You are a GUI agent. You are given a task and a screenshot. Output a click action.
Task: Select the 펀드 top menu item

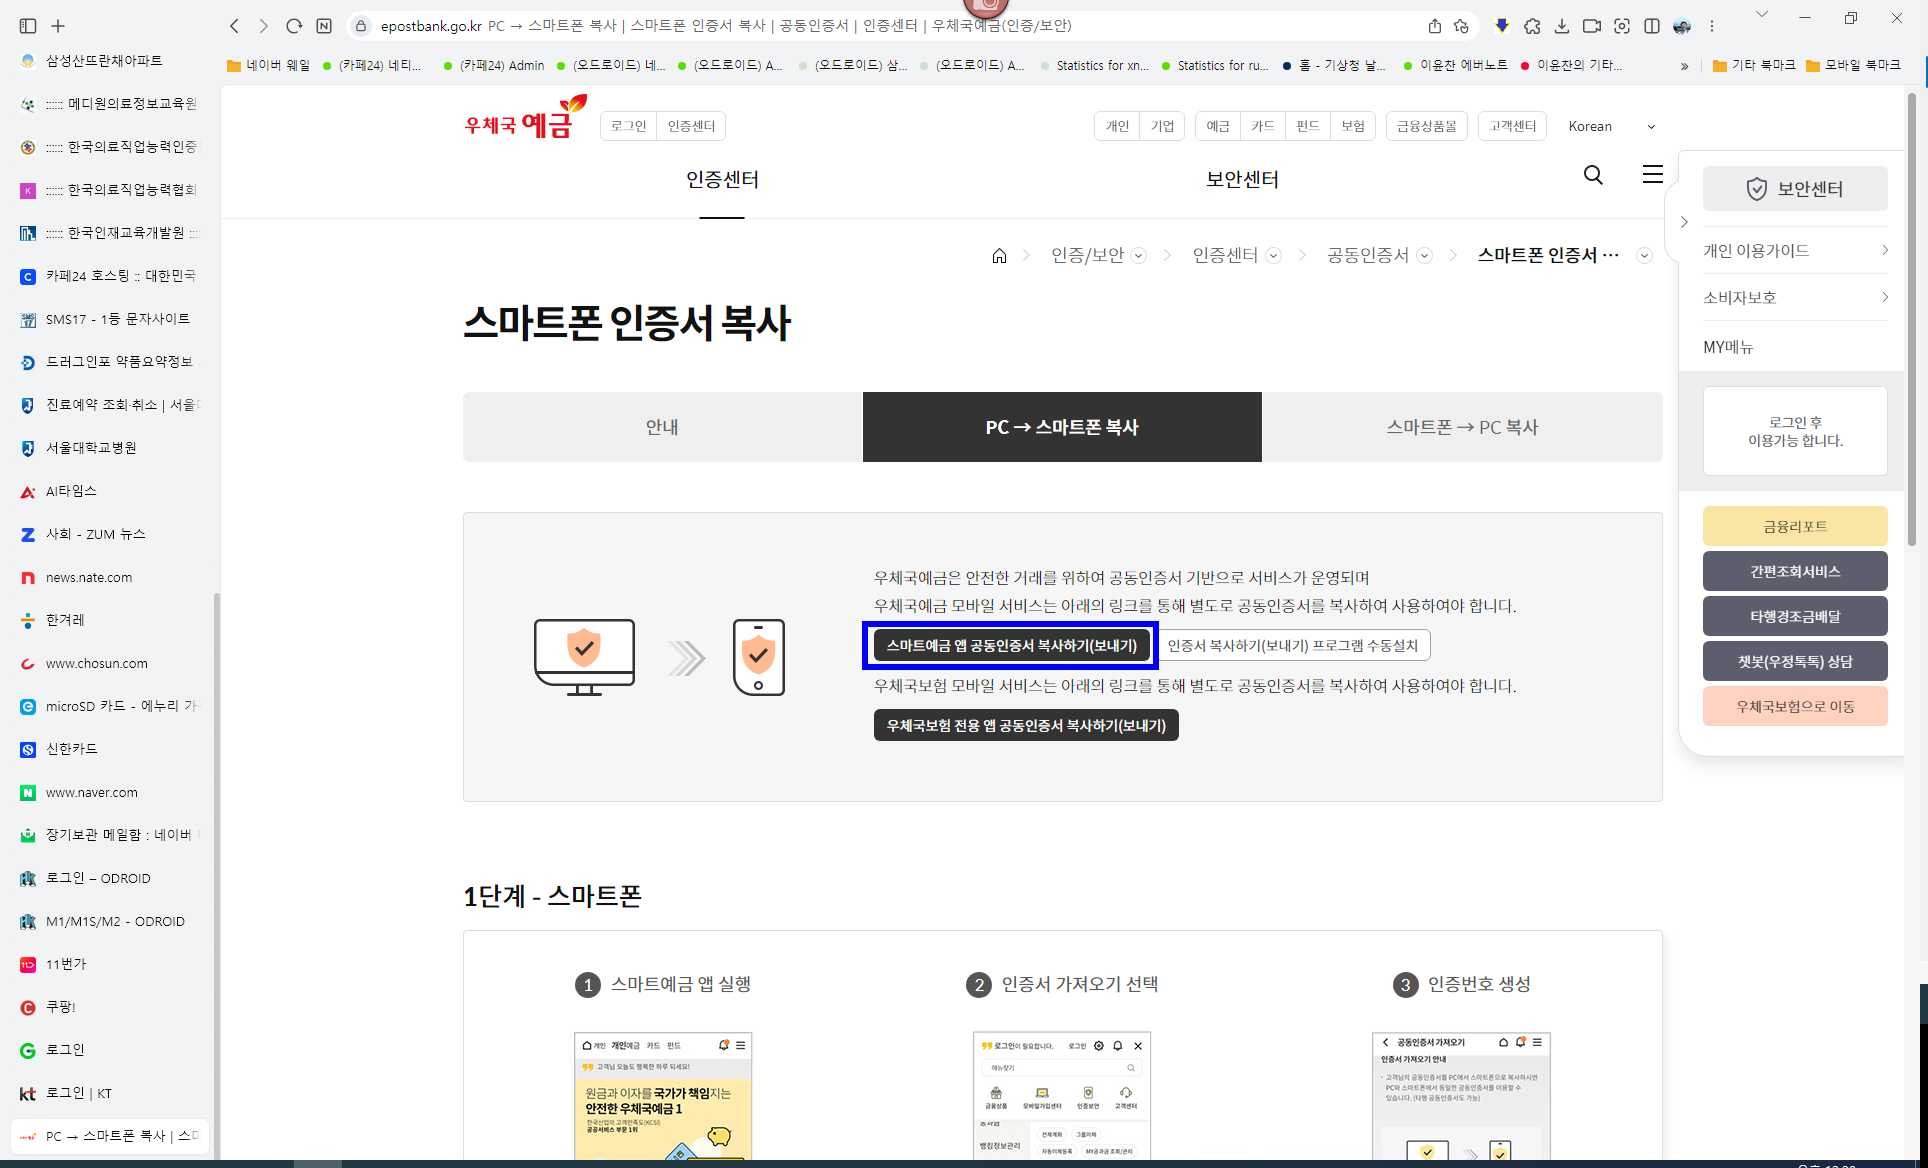coord(1308,126)
